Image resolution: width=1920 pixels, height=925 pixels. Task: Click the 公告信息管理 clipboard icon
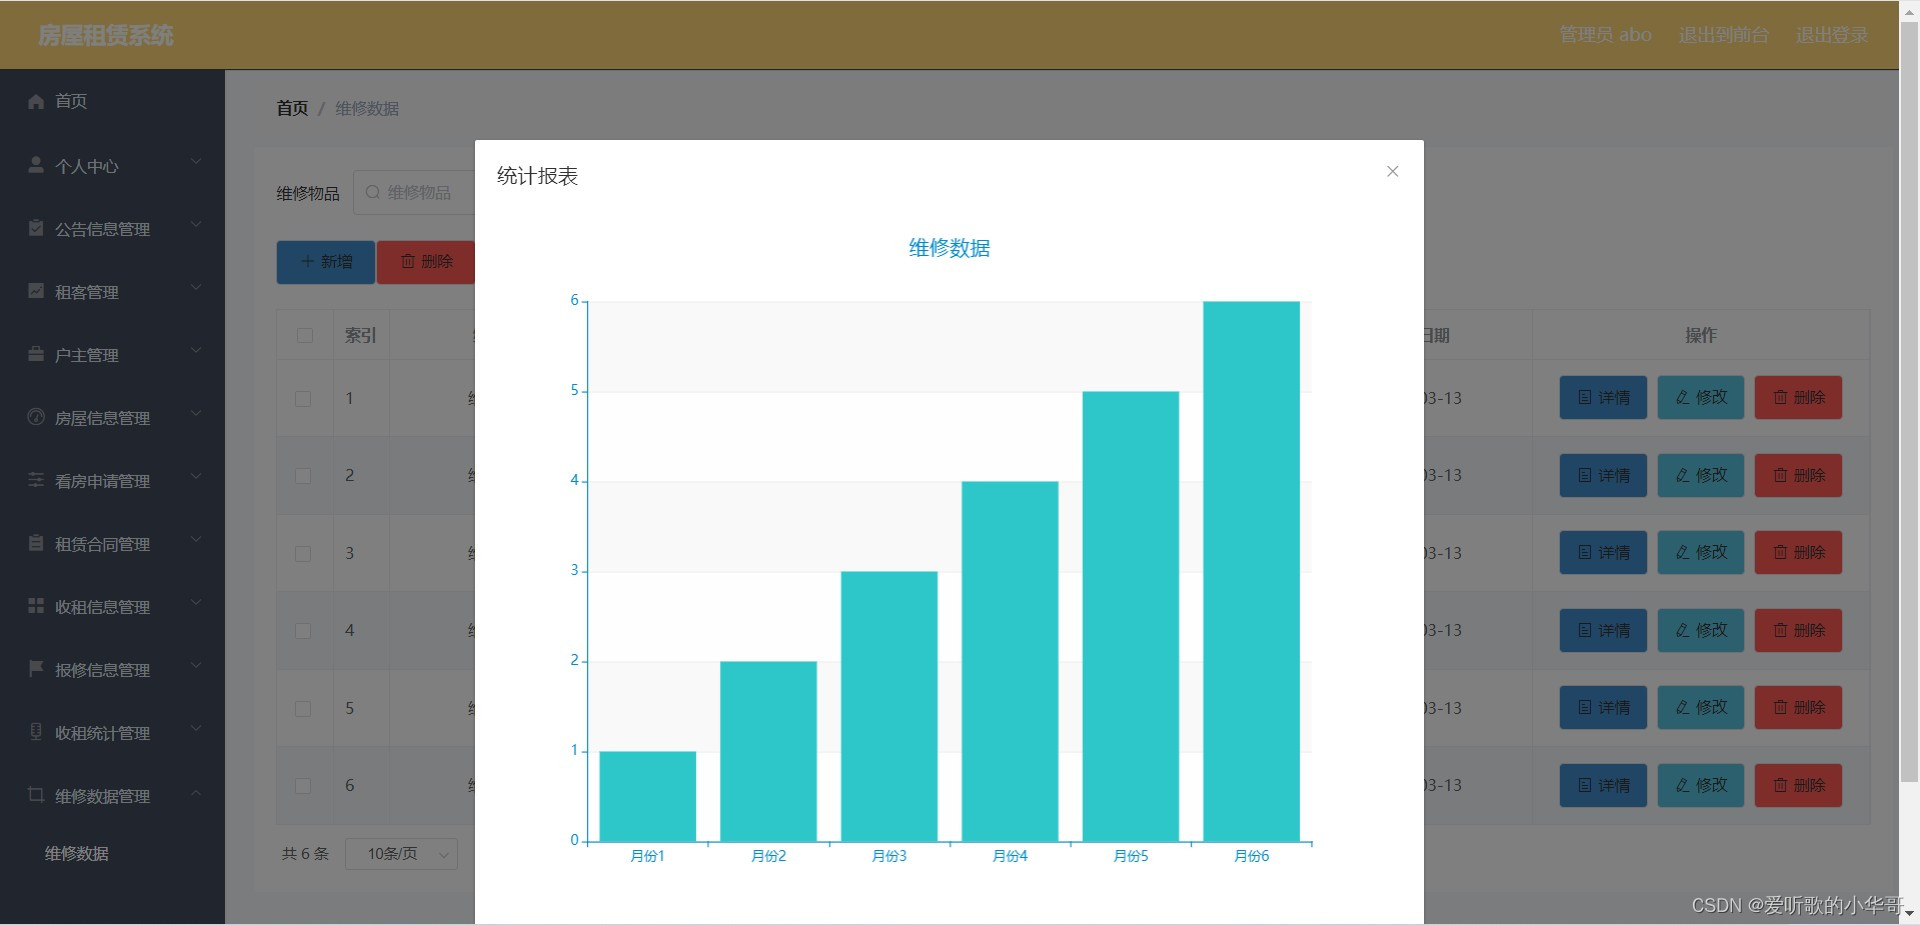[x=36, y=228]
